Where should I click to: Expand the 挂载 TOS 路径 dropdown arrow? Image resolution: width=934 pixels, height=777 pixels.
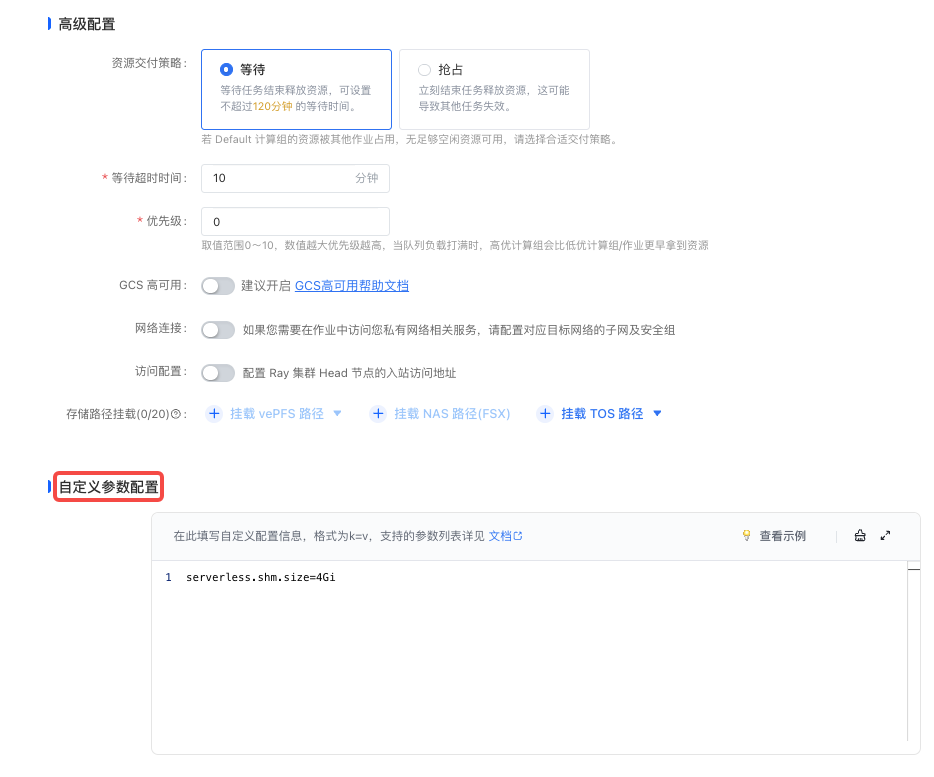[657, 414]
